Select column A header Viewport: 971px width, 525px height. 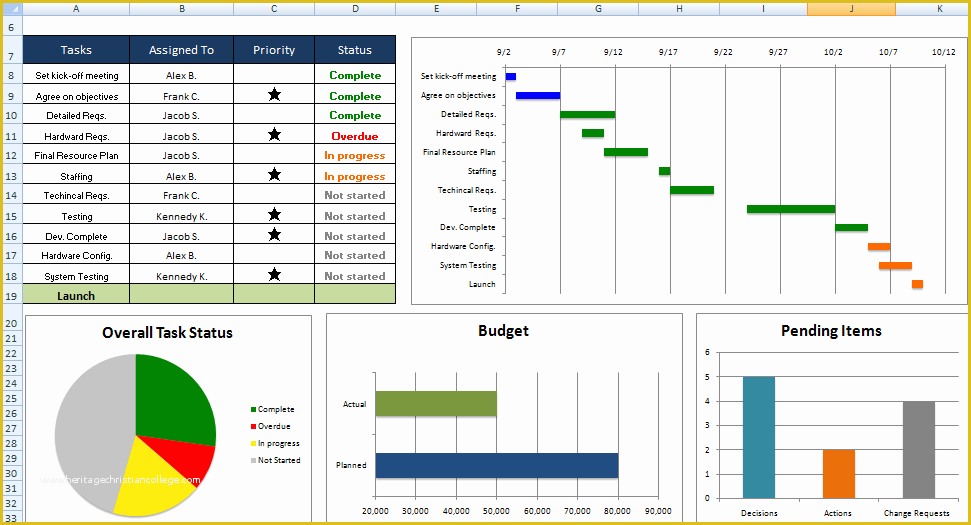click(76, 9)
